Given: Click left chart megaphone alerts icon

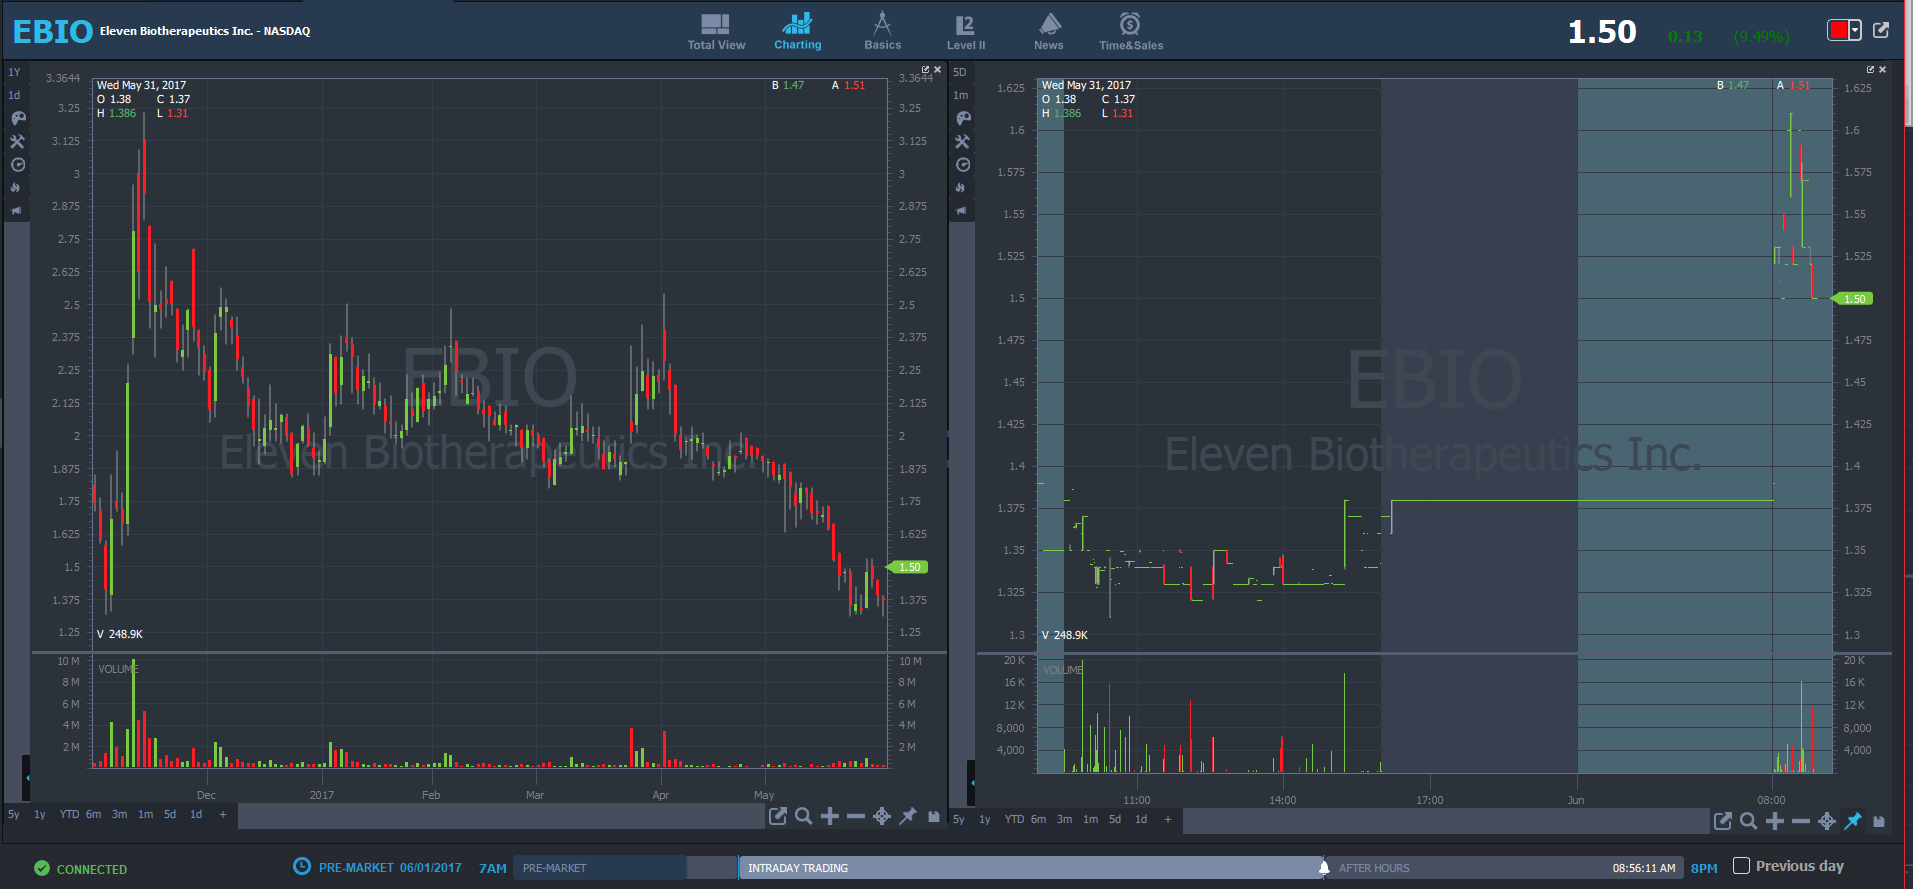Looking at the screenshot, I should tap(16, 211).
